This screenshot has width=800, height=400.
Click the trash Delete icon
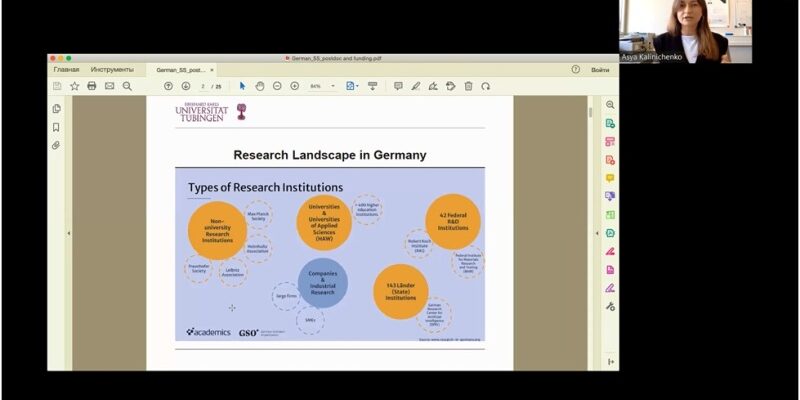point(468,86)
